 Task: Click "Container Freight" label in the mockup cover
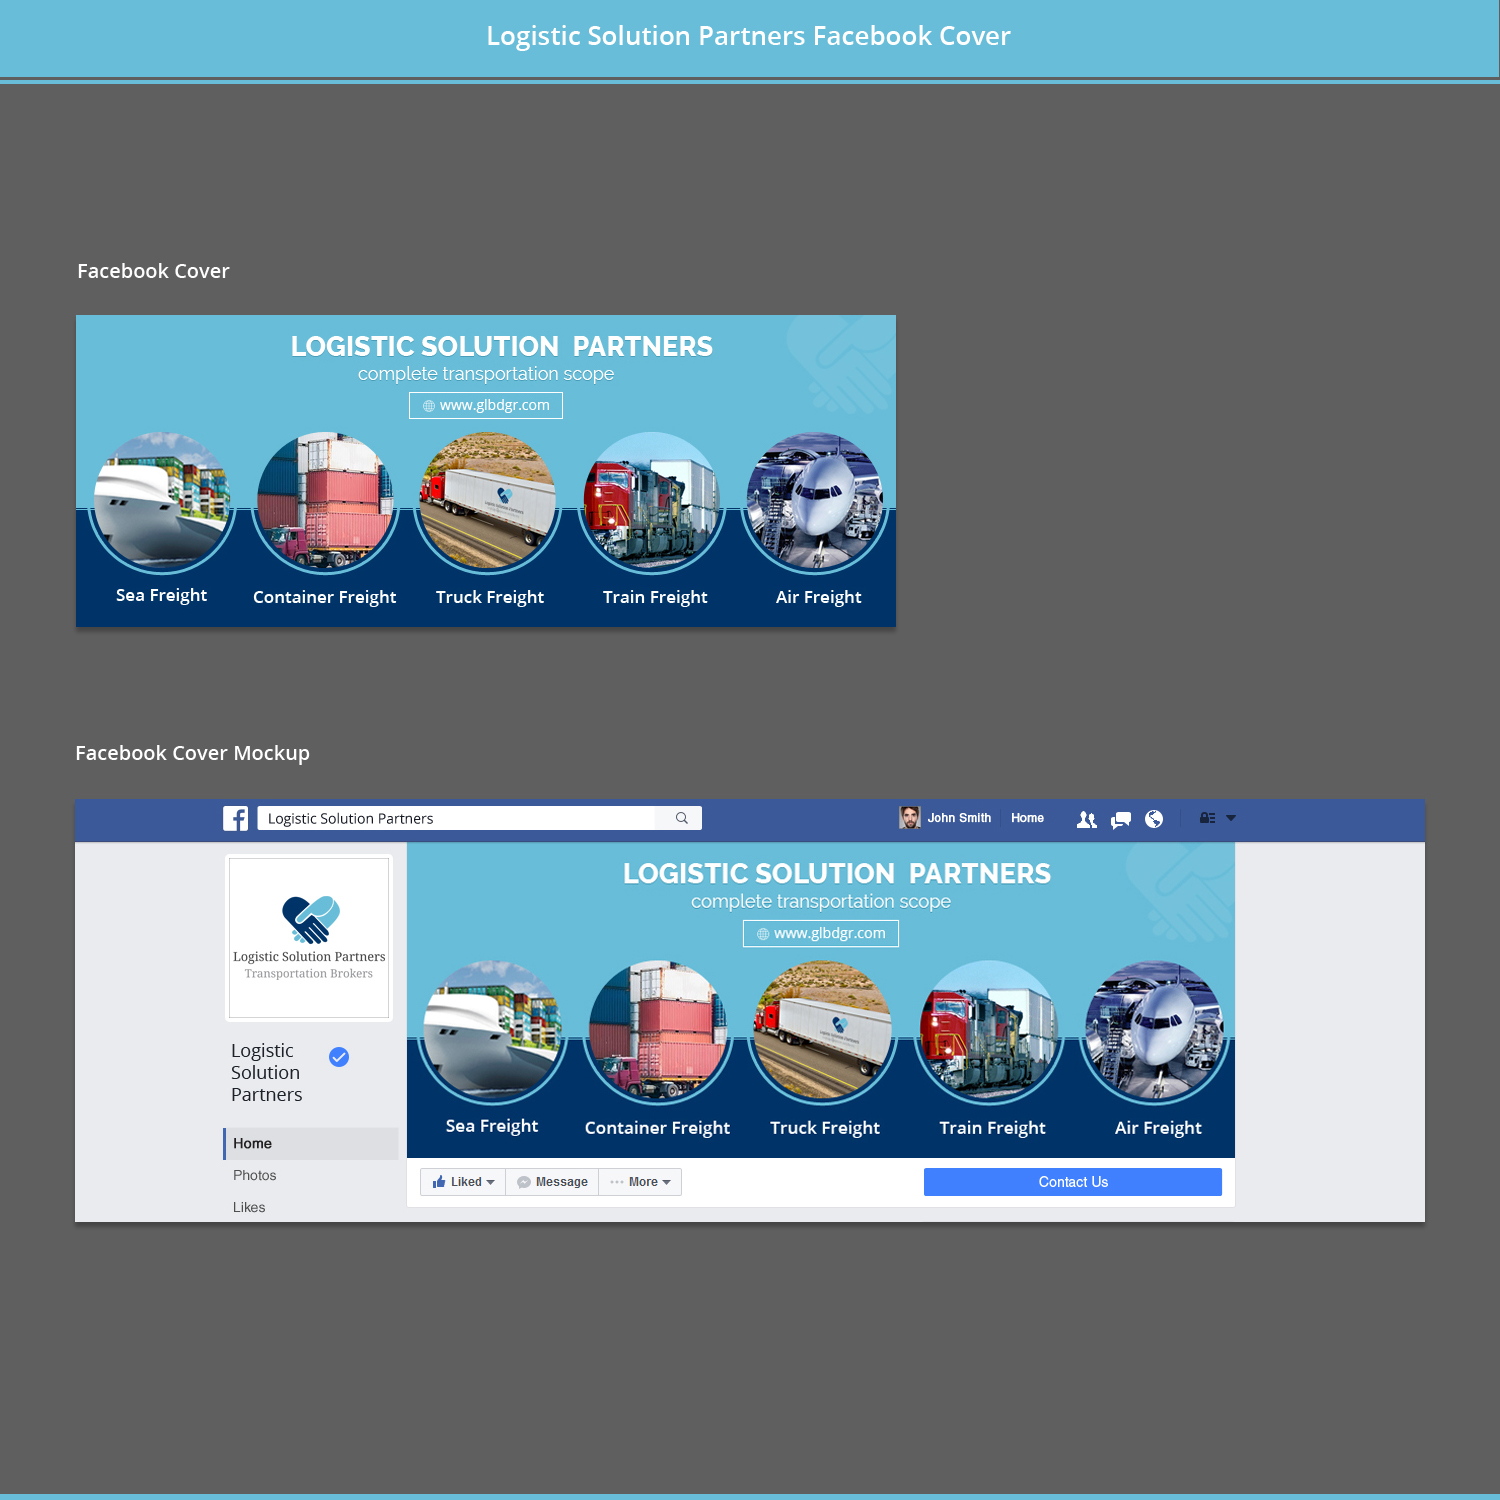[x=657, y=1128]
